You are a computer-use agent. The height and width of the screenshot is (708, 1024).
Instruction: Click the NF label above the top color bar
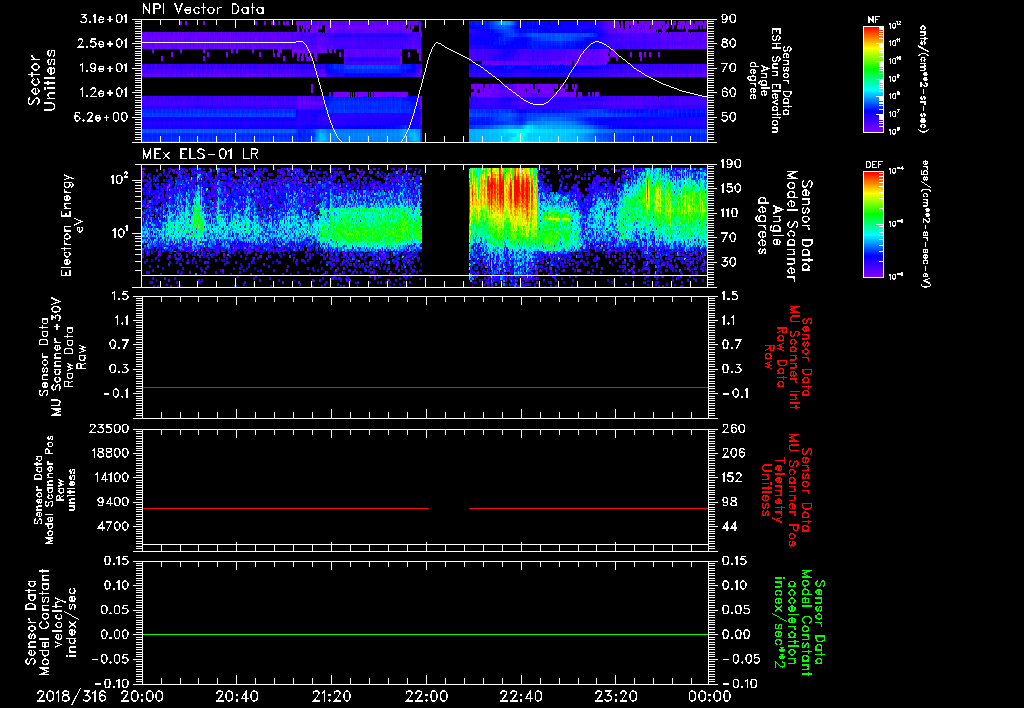(x=873, y=20)
